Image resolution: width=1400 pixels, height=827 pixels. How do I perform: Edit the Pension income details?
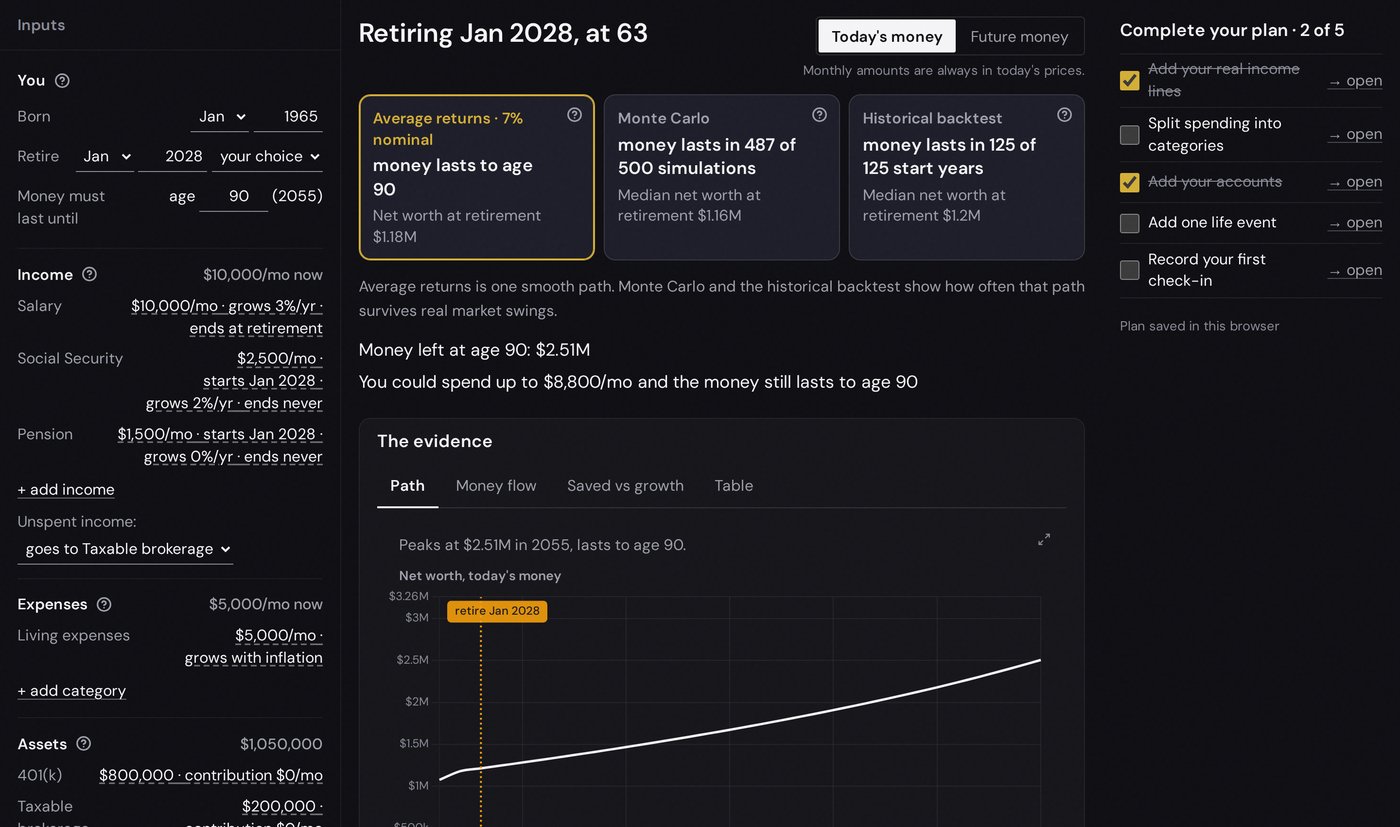coord(220,446)
